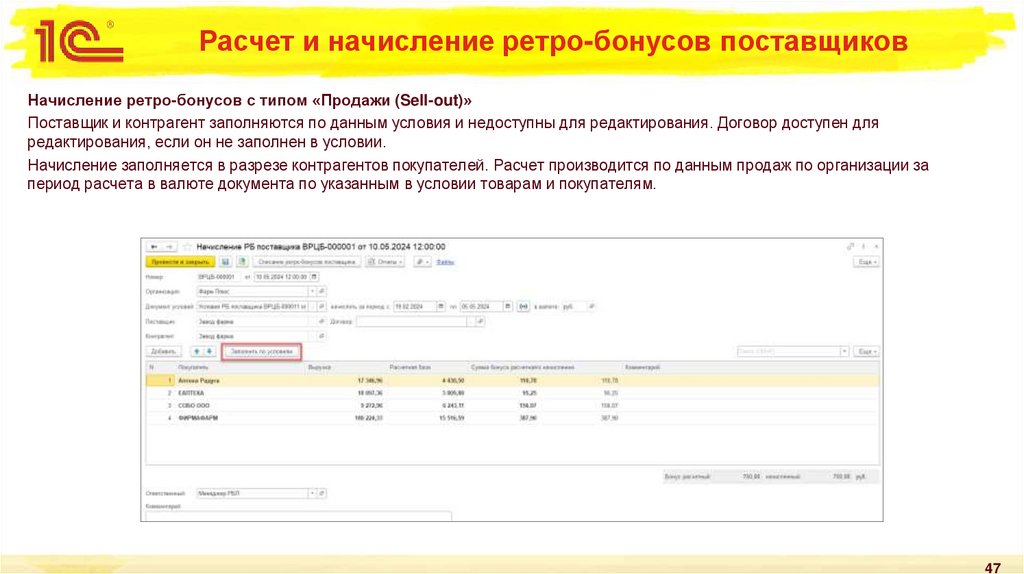Expand the Организация dropdown arrow
This screenshot has height=574, width=1024.
[312, 291]
